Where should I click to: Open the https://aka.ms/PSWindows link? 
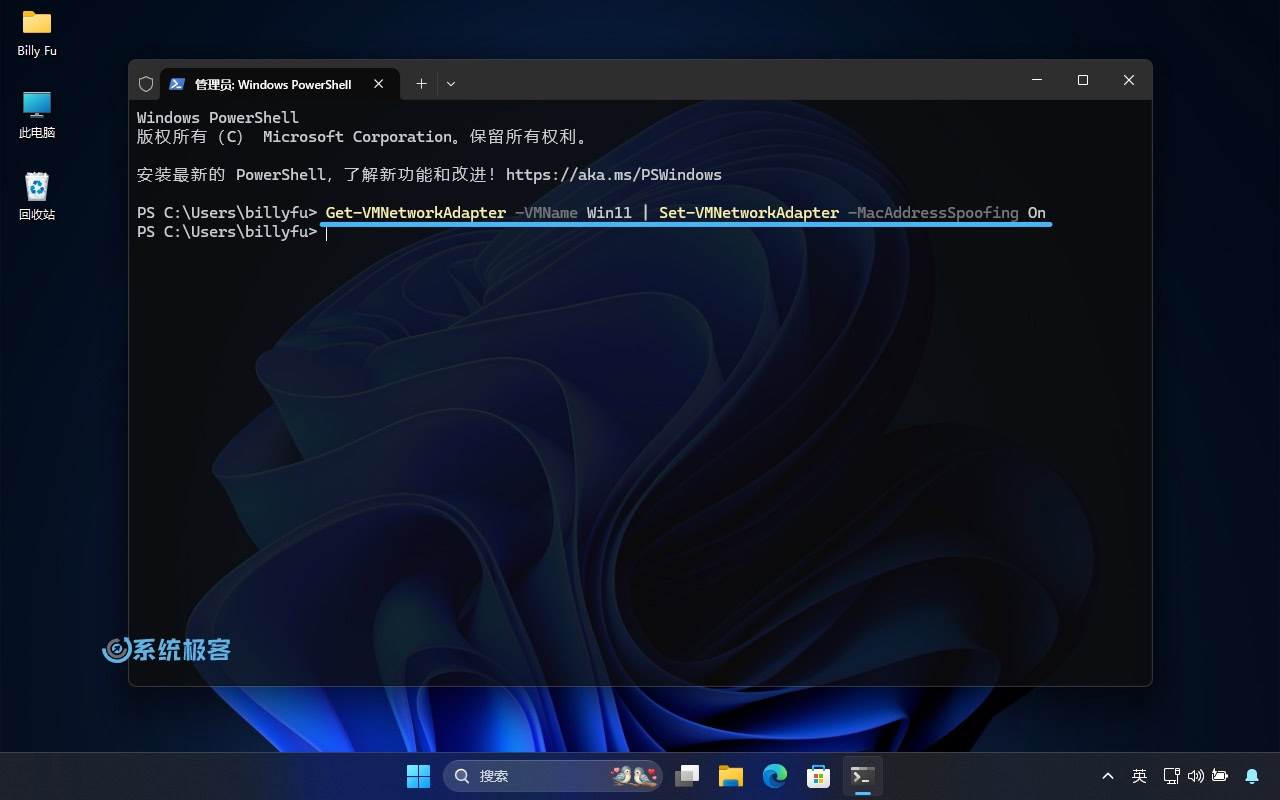pos(614,175)
